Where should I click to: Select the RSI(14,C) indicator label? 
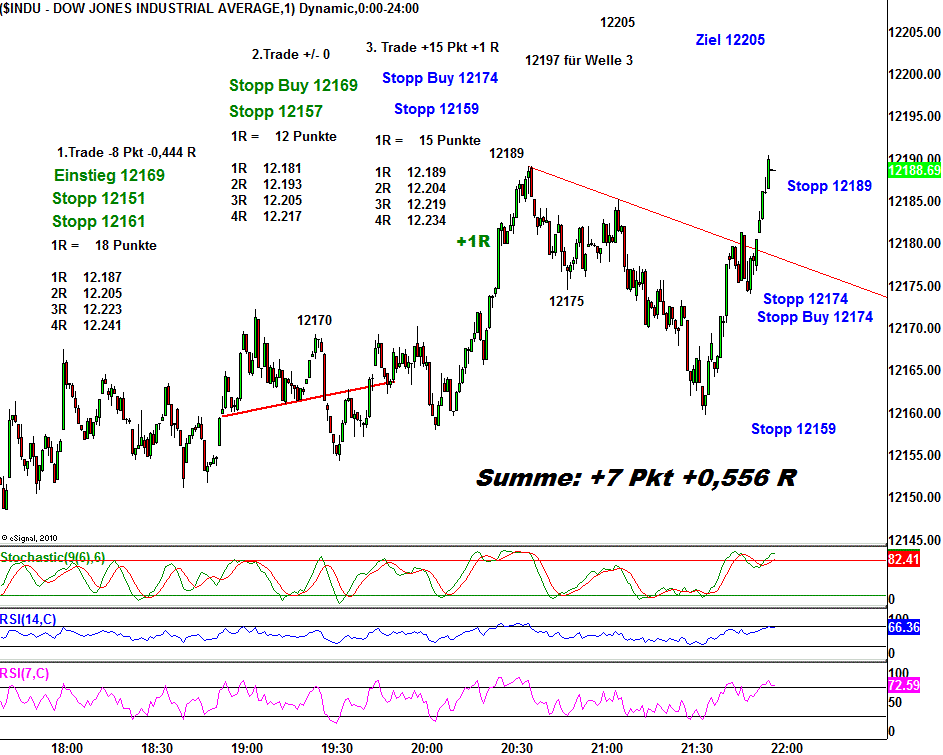[29, 620]
